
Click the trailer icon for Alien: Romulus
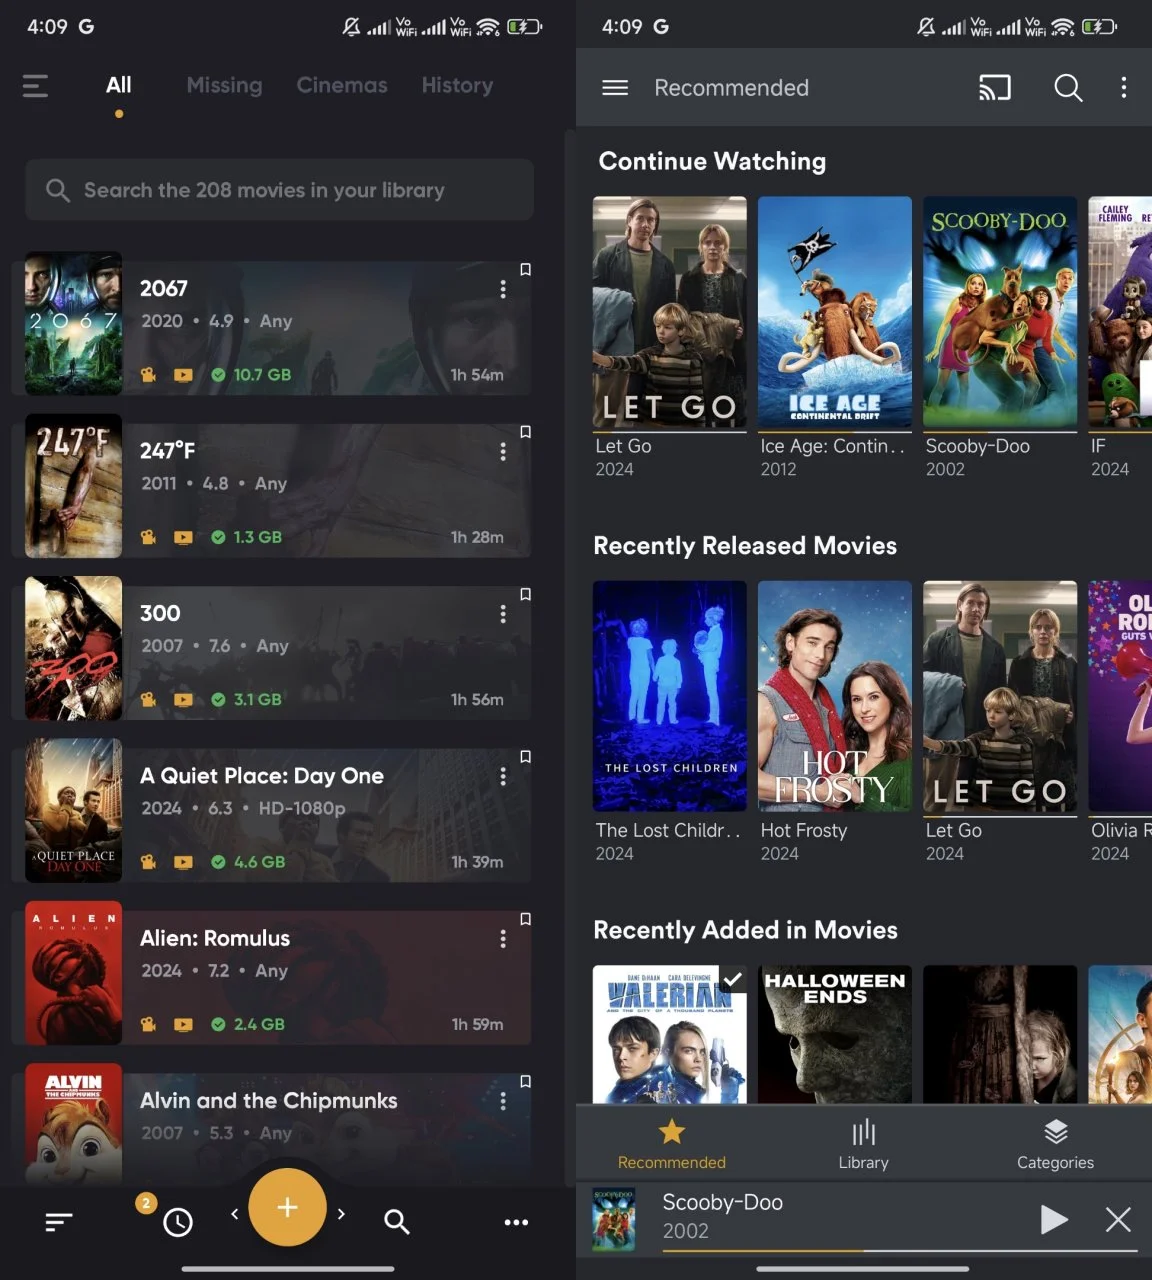click(183, 1024)
